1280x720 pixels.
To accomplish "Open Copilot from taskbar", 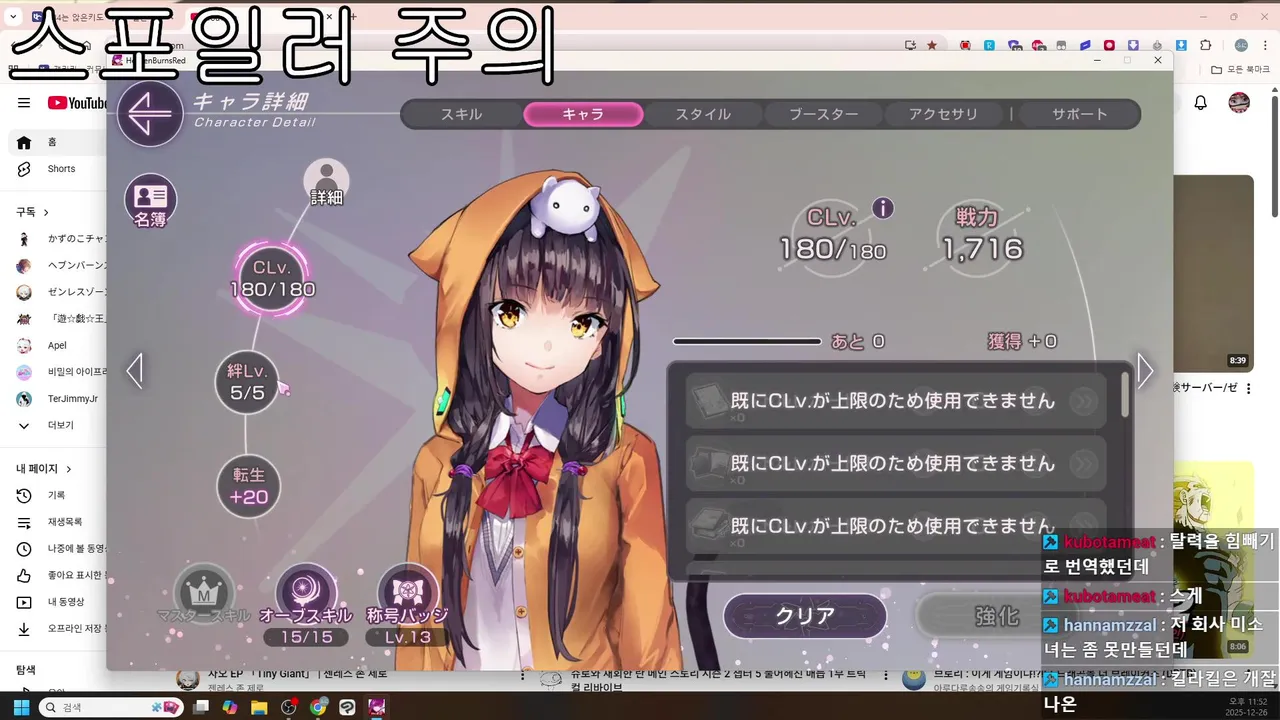I will (x=230, y=707).
